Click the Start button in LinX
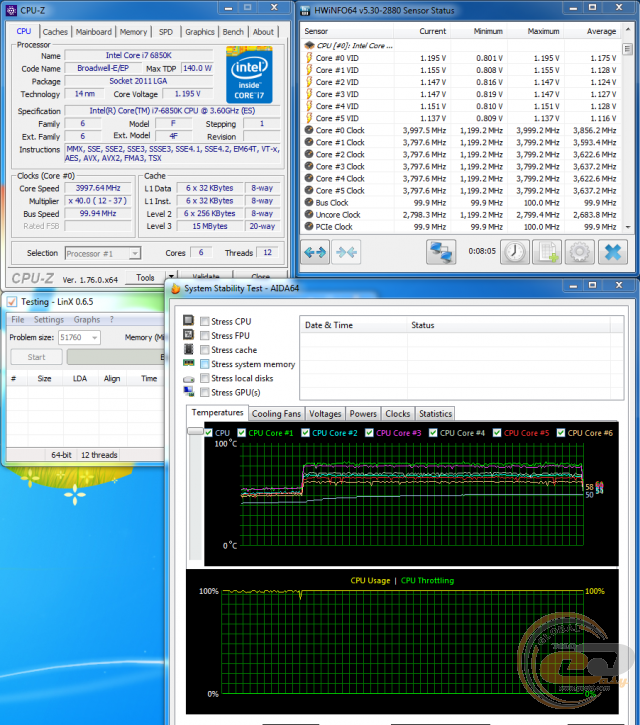This screenshot has width=640, height=725. (x=36, y=357)
